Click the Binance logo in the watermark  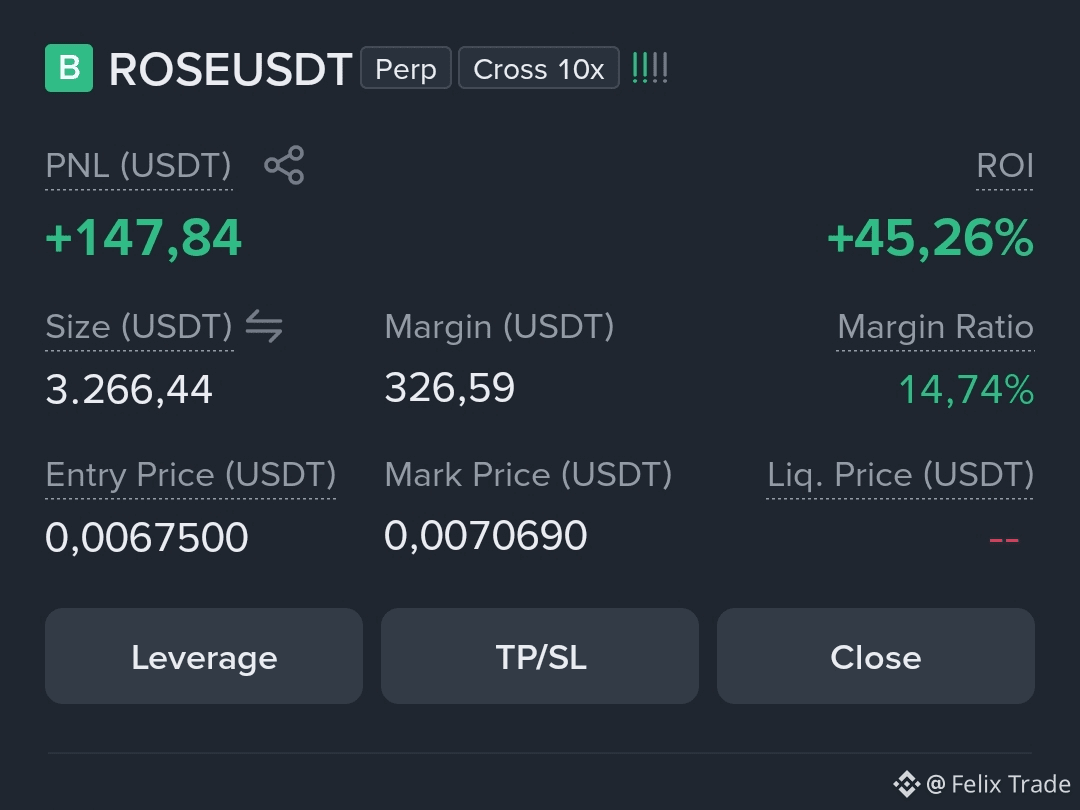pos(906,784)
